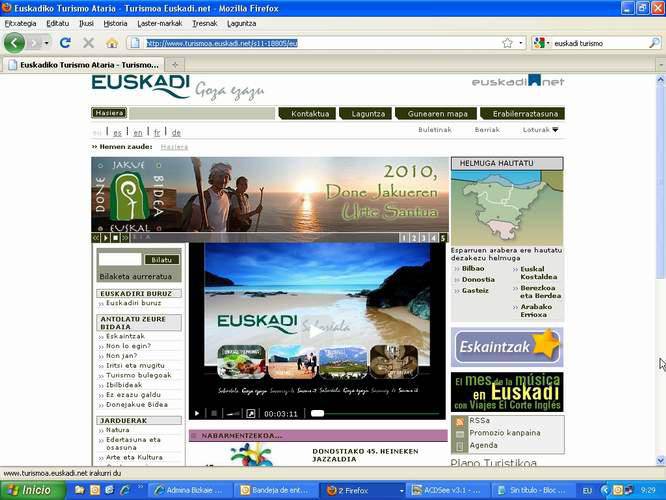This screenshot has height=500, width=666.
Task: Play the Euskadi video with play control
Action: pos(197,413)
